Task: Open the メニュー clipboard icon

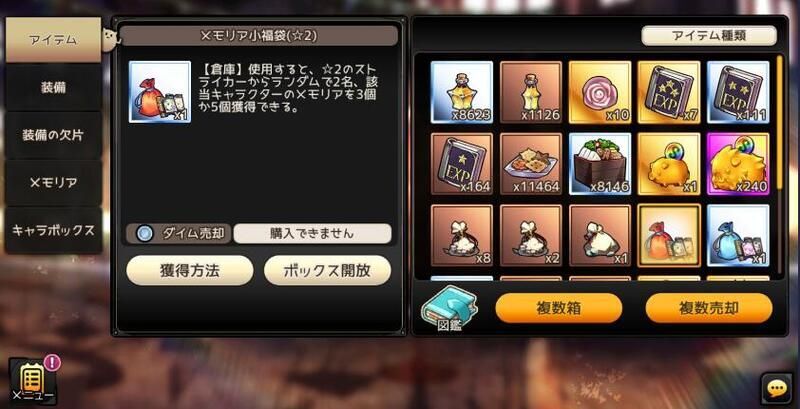Action: tap(32, 380)
